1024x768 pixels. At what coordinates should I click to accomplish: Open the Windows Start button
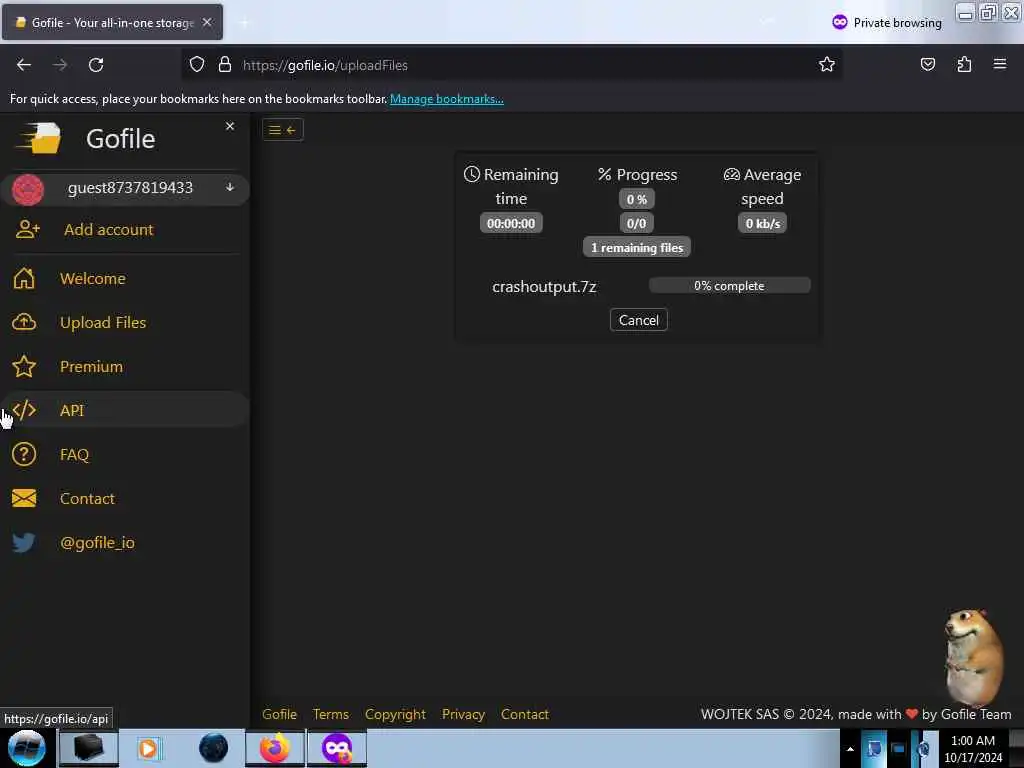(x=27, y=748)
